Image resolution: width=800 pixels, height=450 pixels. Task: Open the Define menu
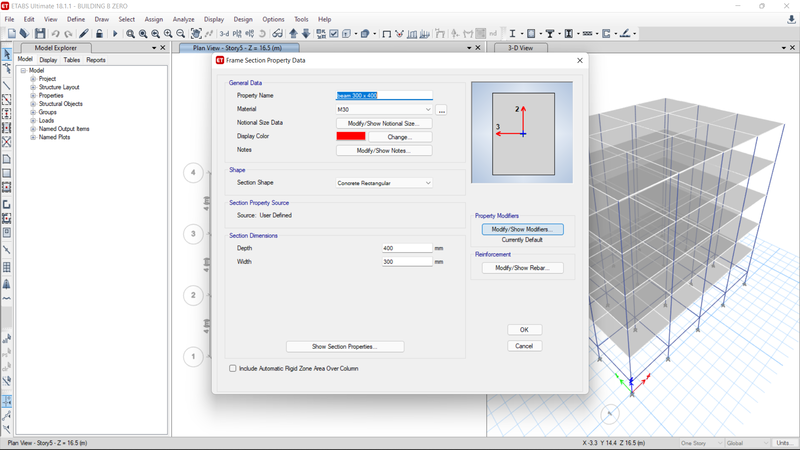coord(76,19)
